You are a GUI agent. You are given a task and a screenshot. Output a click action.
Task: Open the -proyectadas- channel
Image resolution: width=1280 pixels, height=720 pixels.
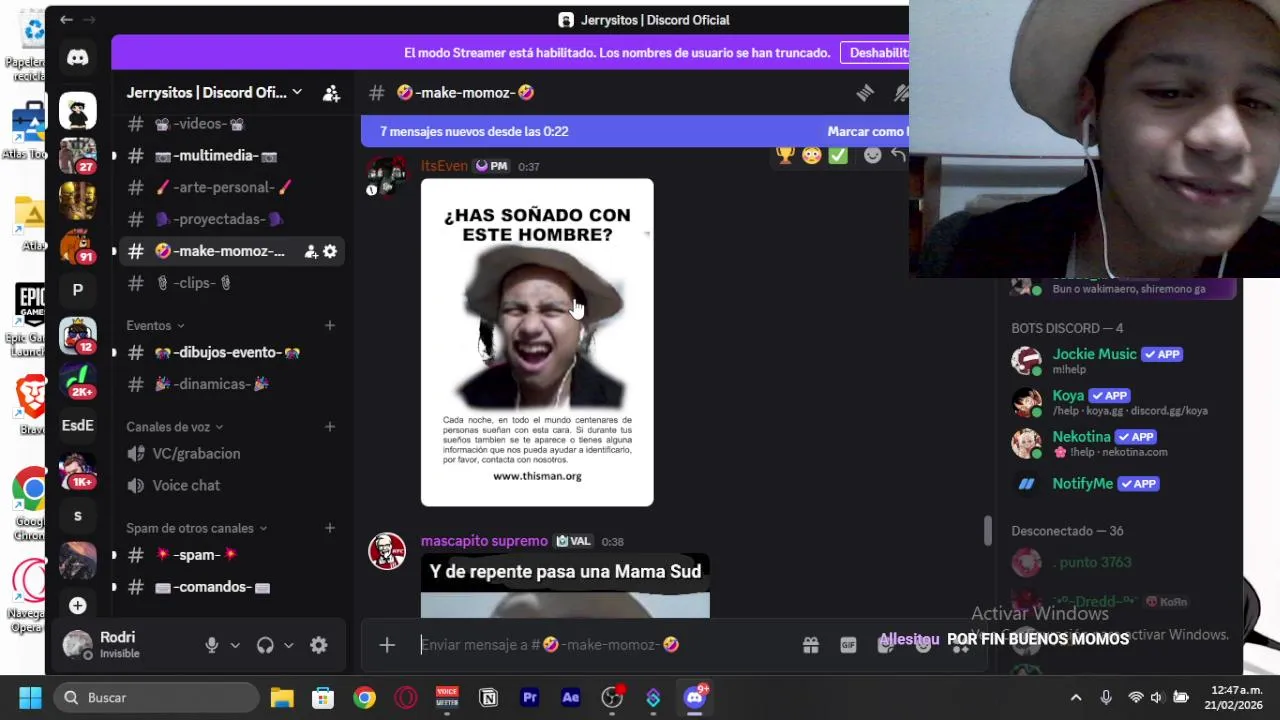click(x=231, y=219)
